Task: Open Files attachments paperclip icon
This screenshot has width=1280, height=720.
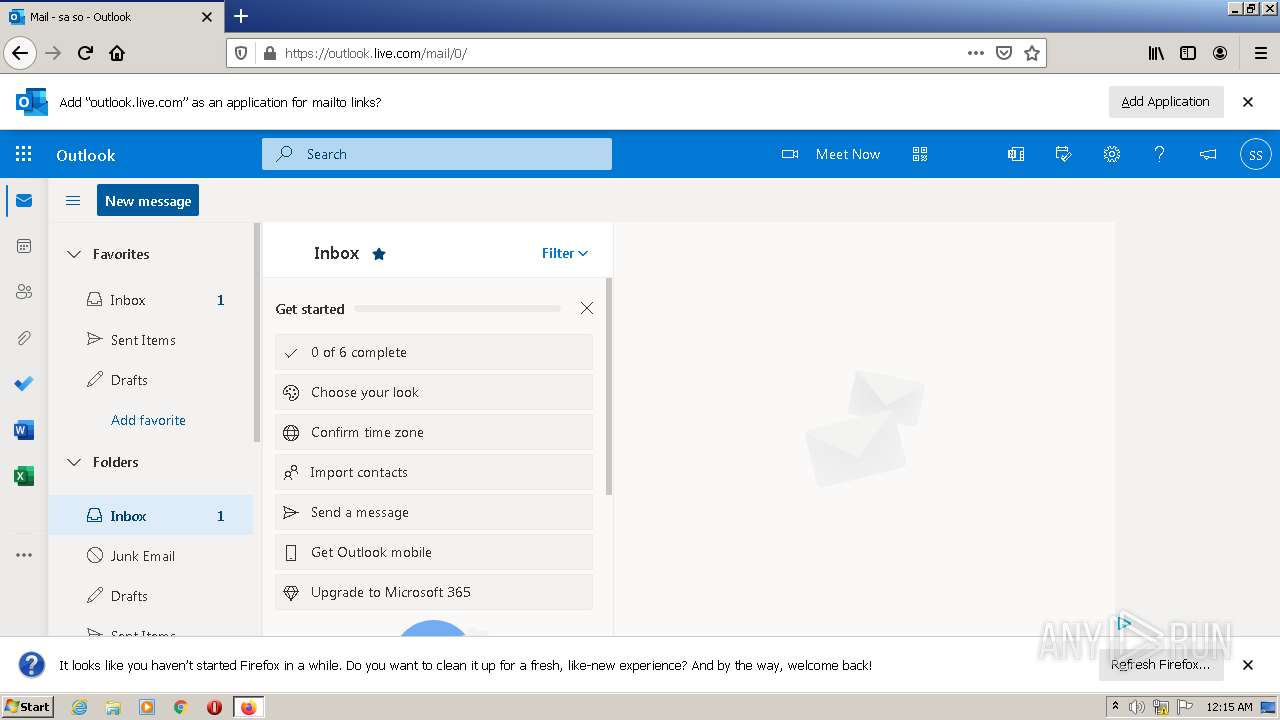Action: [24, 338]
